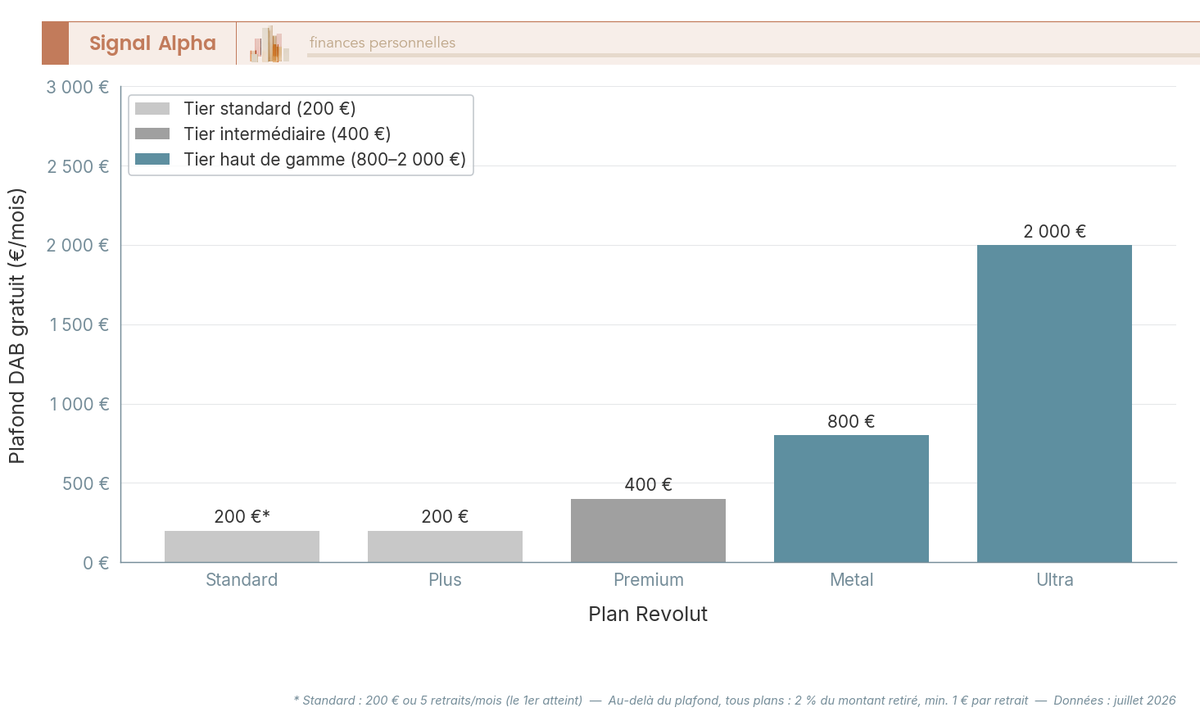Select the Metal plan bar
1200x721 pixels.
coord(851,498)
